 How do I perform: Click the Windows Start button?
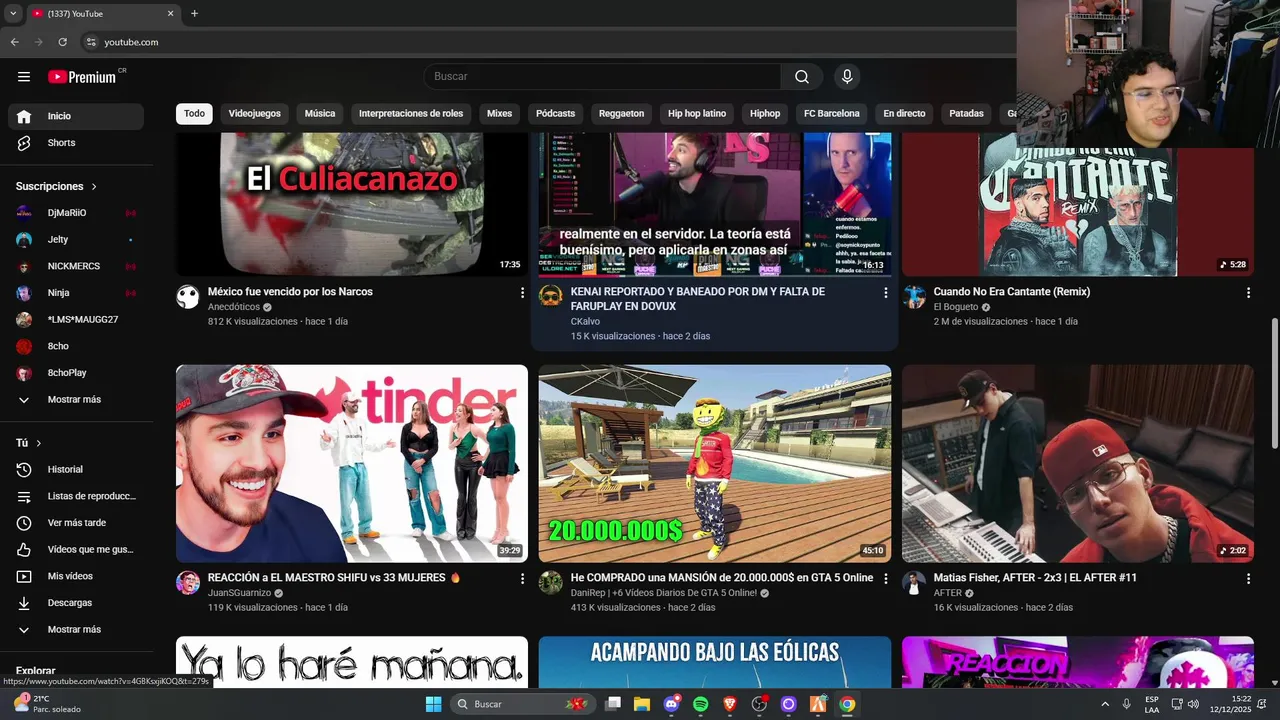coord(433,704)
